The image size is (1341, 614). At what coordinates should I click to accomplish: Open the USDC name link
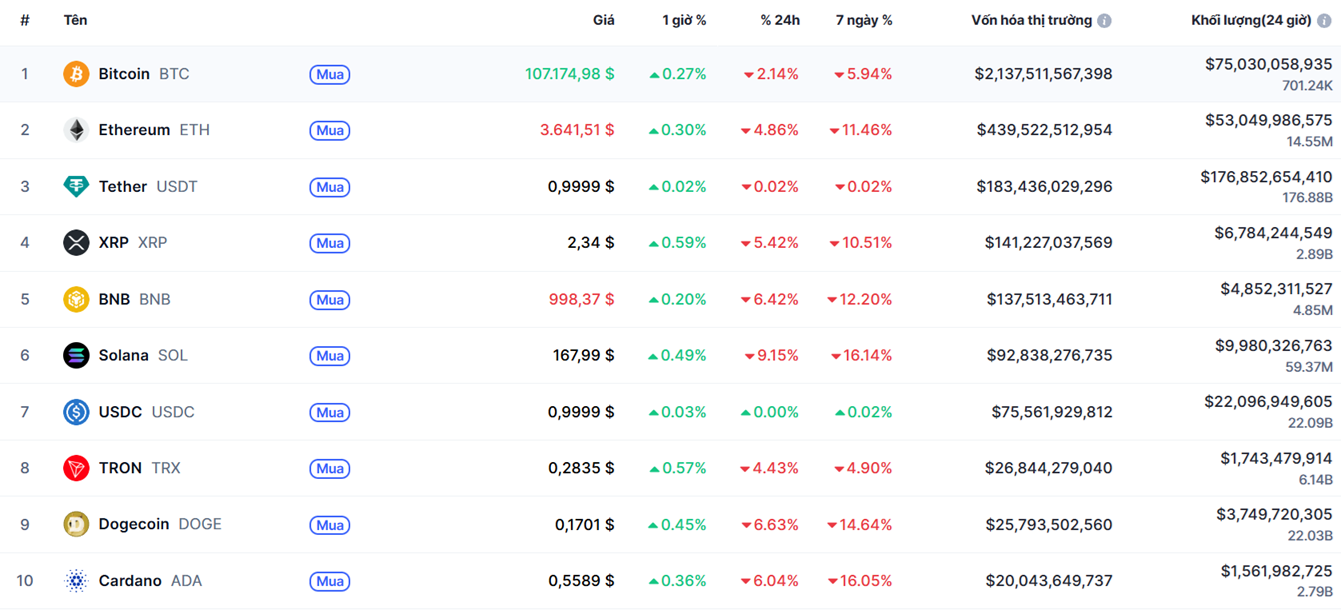coord(146,412)
